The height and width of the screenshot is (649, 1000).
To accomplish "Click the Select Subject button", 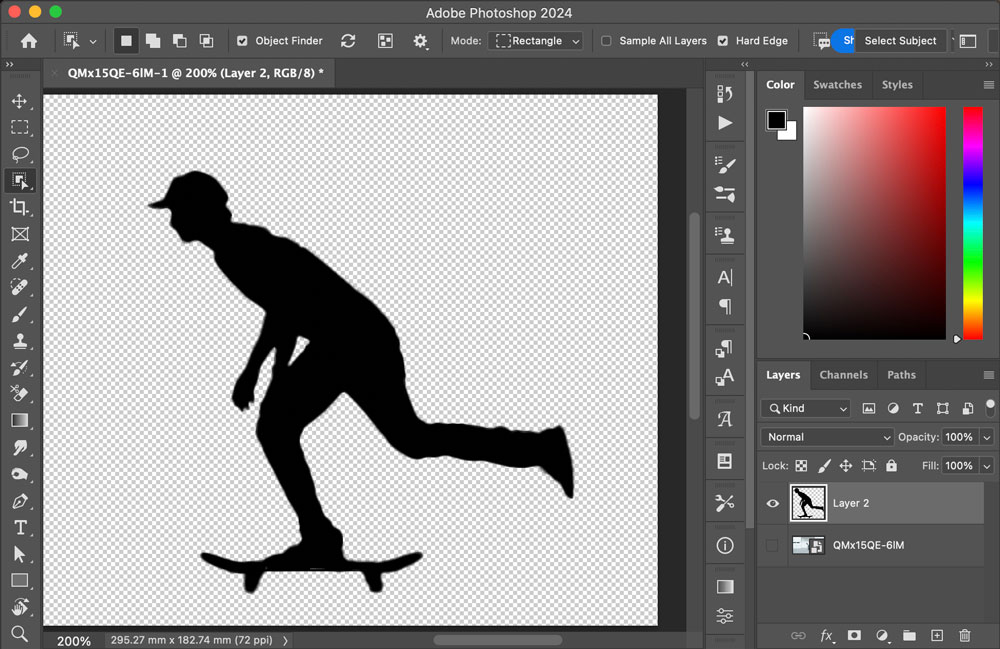I will 900,41.
